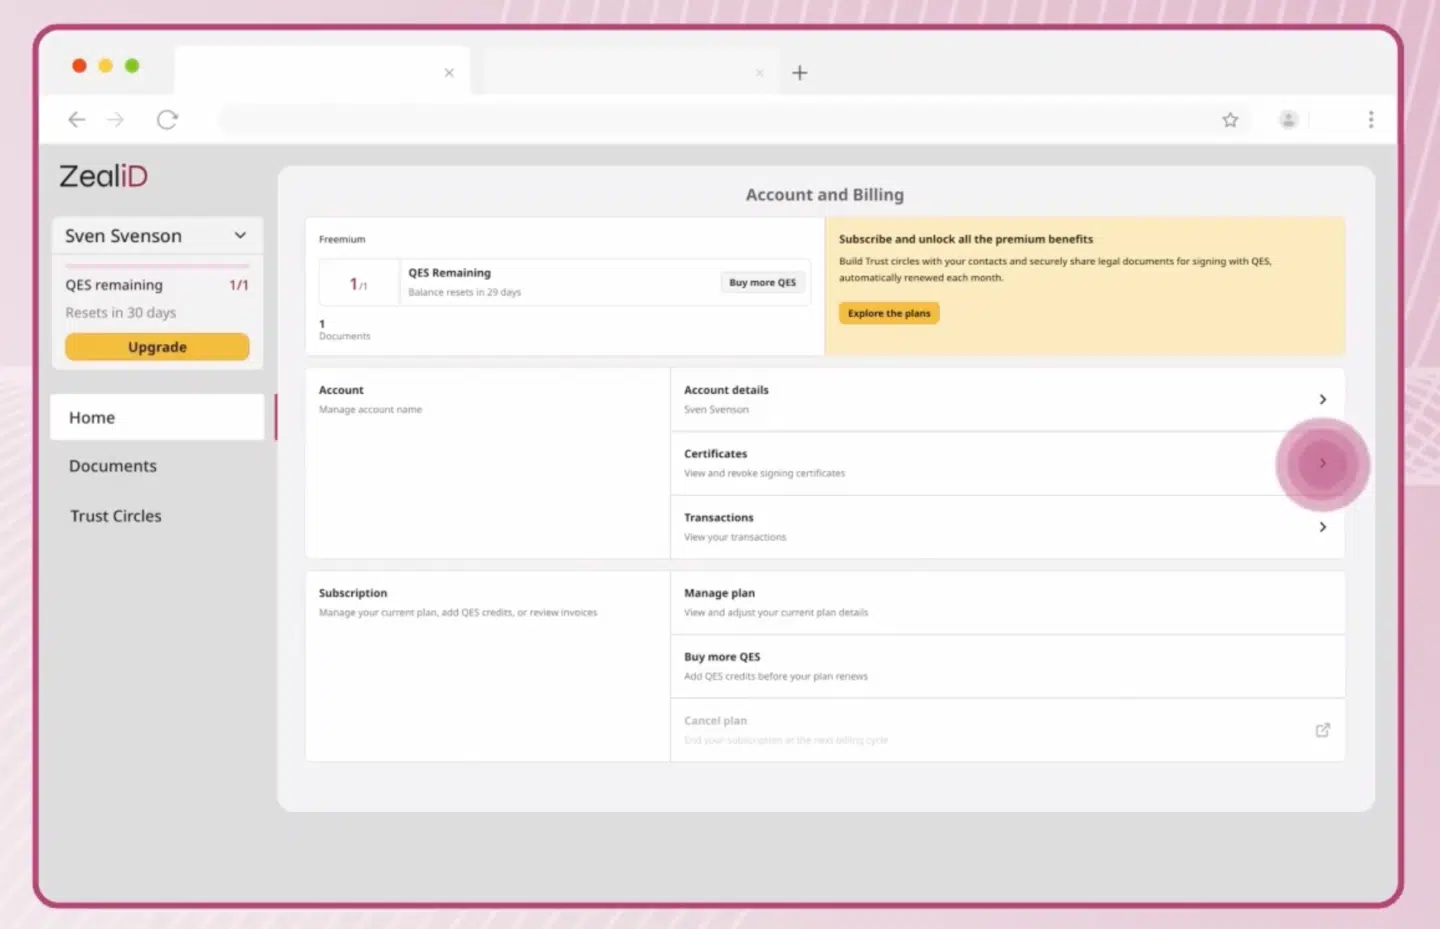Expand the Sven Svenson account dropdown

pyautogui.click(x=157, y=236)
